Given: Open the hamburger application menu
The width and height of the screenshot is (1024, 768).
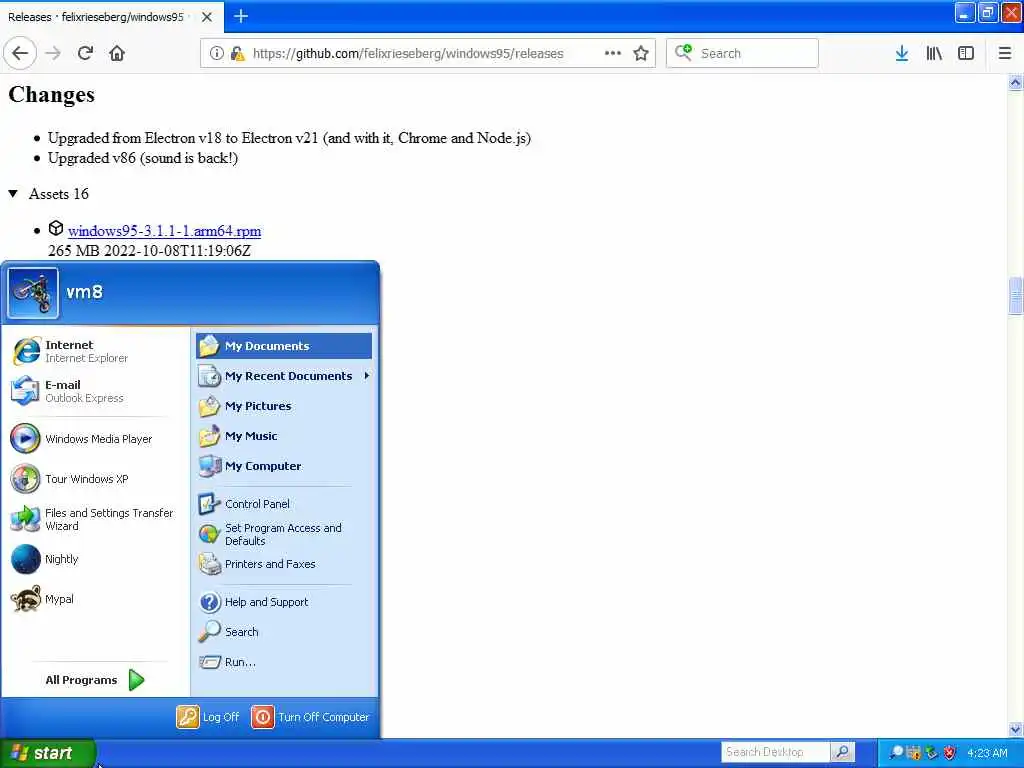Looking at the screenshot, I should pos(1004,54).
